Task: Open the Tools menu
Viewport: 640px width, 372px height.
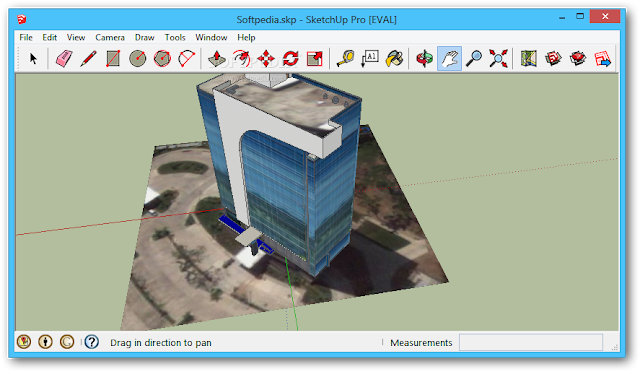Action: [175, 38]
